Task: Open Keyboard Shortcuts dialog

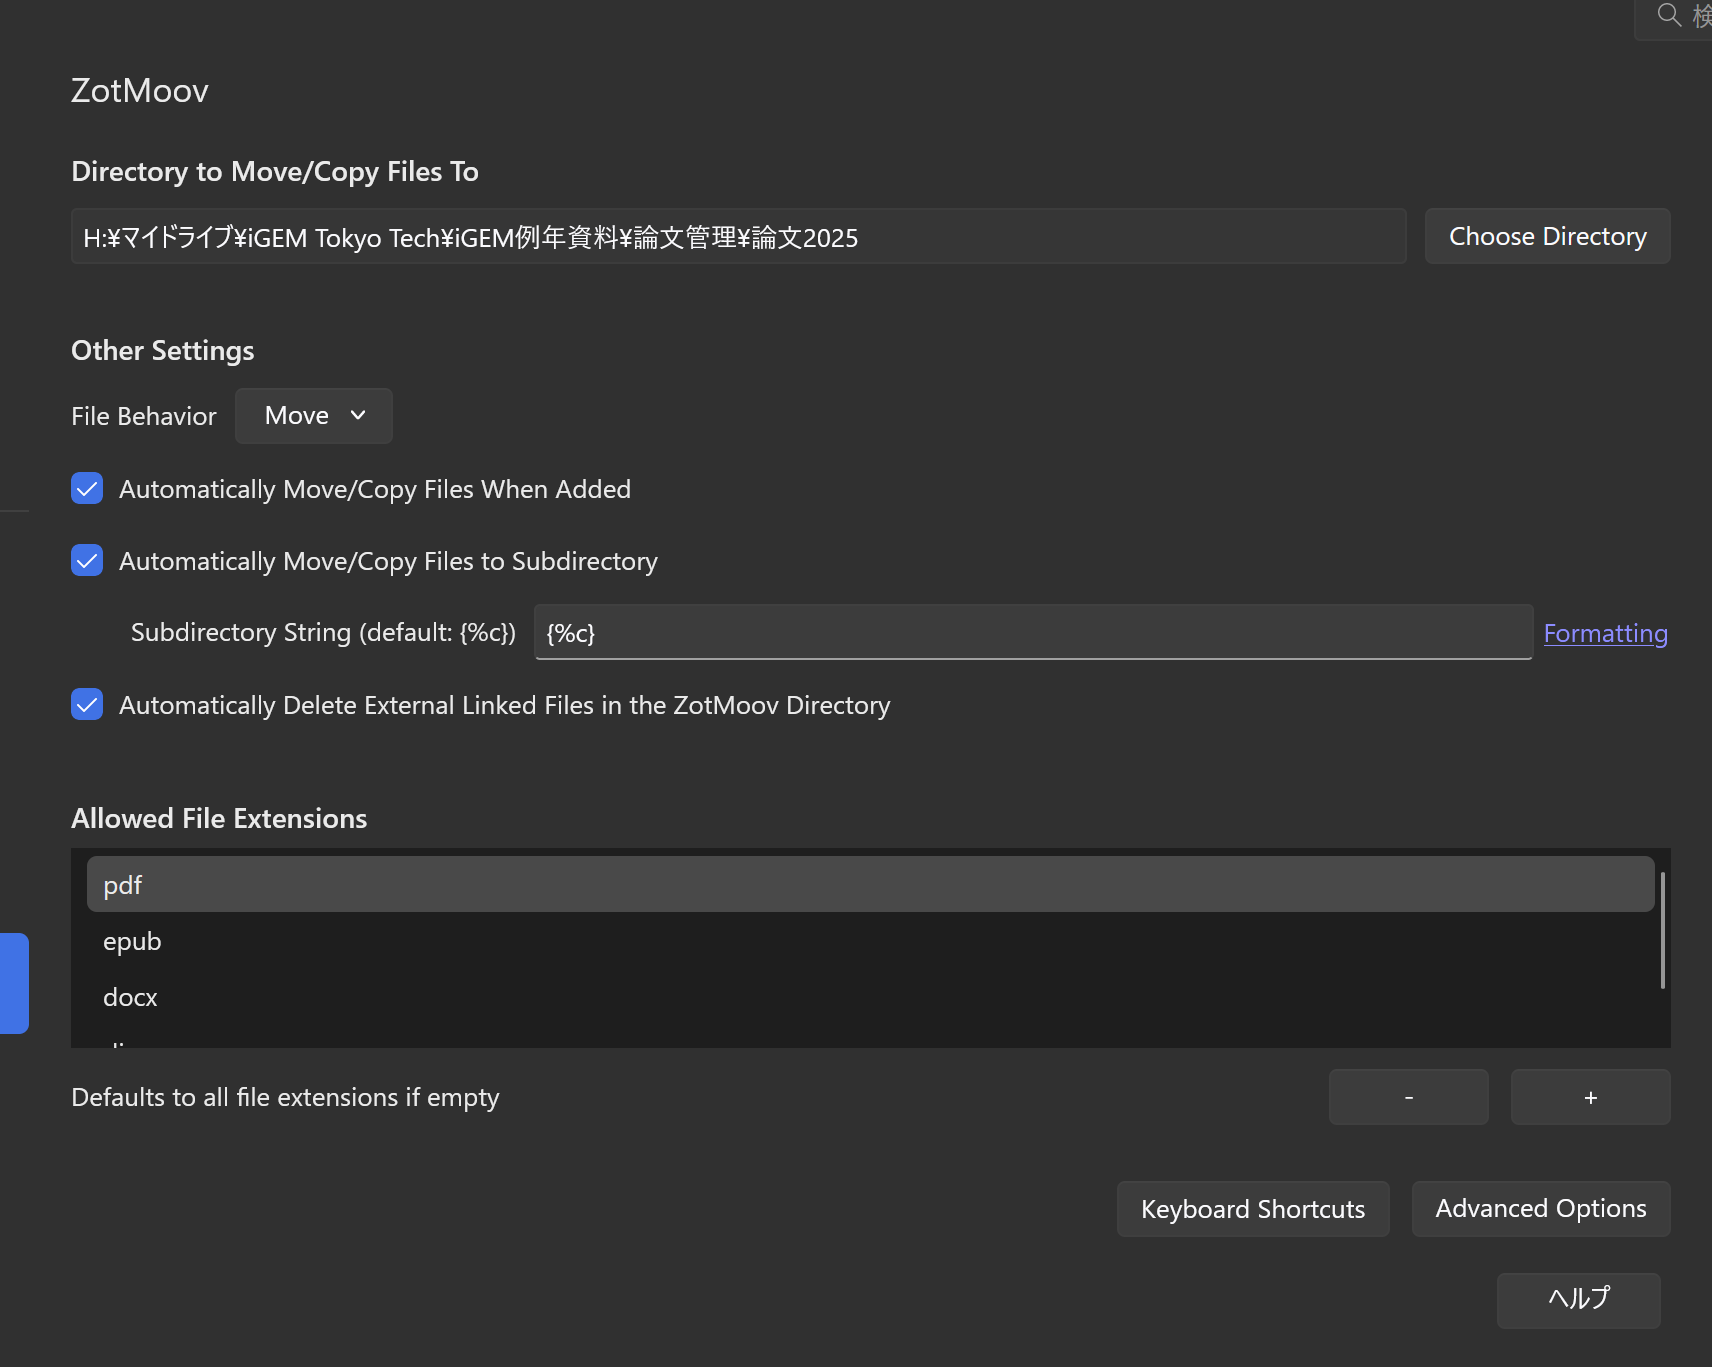Action: click(x=1252, y=1209)
